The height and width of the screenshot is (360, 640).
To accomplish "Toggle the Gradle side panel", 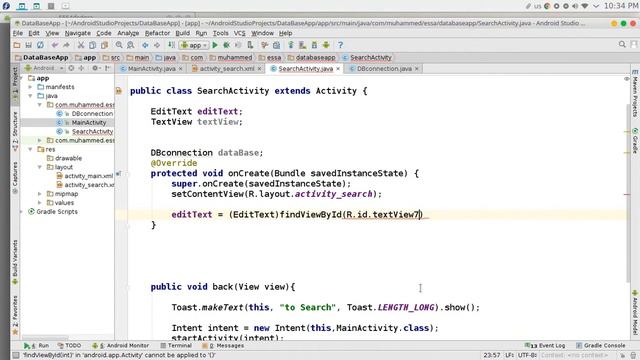I will tap(635, 141).
